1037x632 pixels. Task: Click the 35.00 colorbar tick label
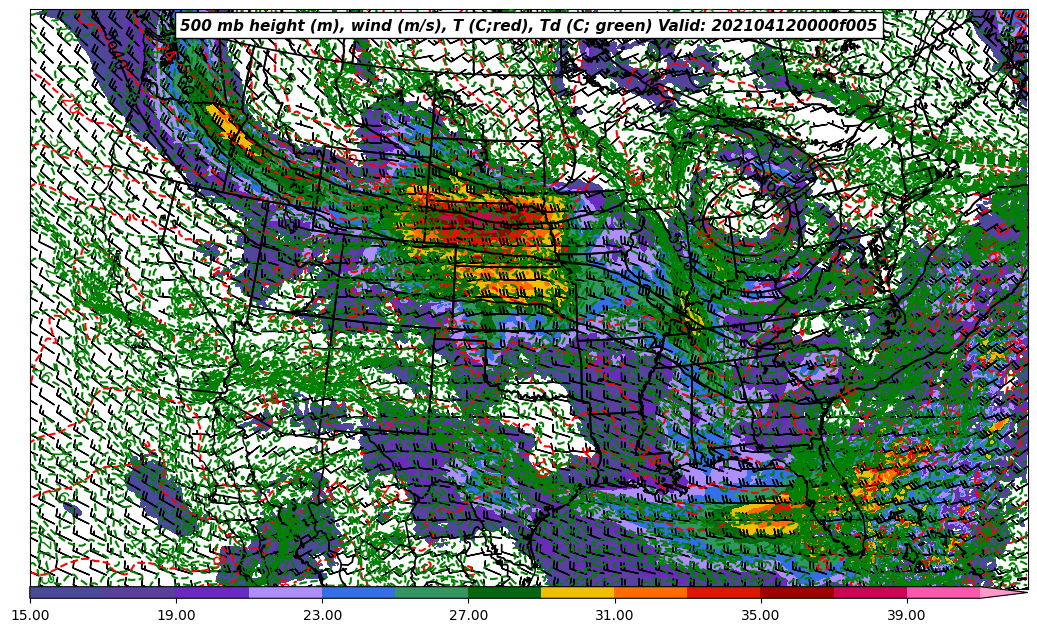click(761, 615)
